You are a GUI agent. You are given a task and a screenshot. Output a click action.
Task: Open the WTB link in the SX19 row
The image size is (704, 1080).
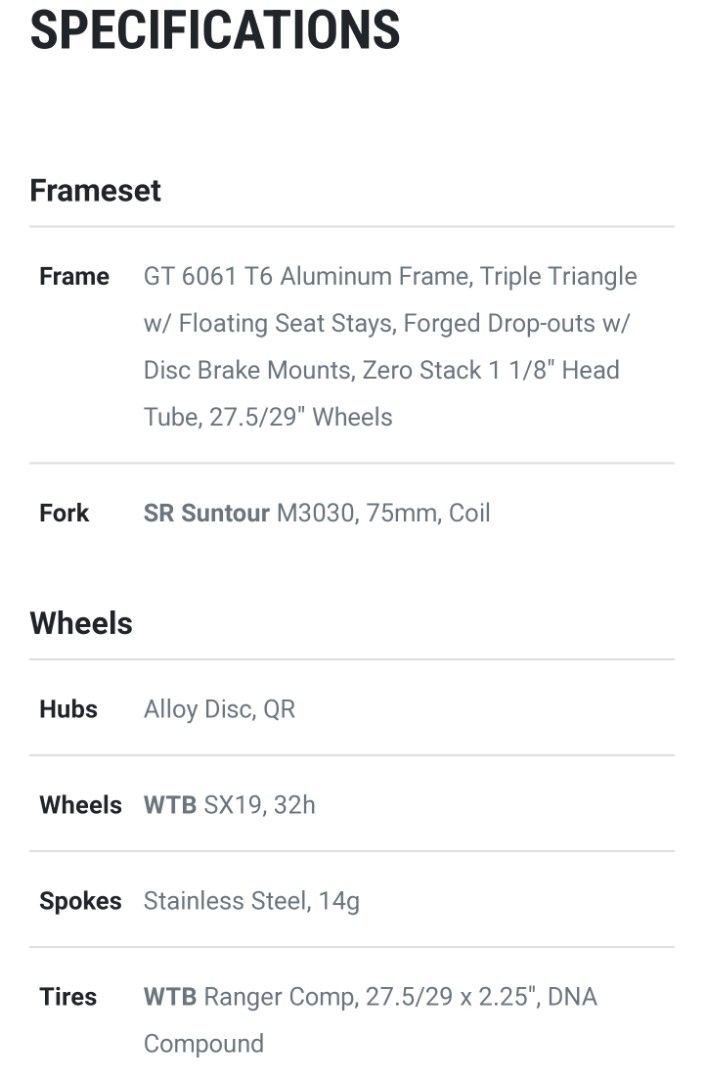[170, 805]
